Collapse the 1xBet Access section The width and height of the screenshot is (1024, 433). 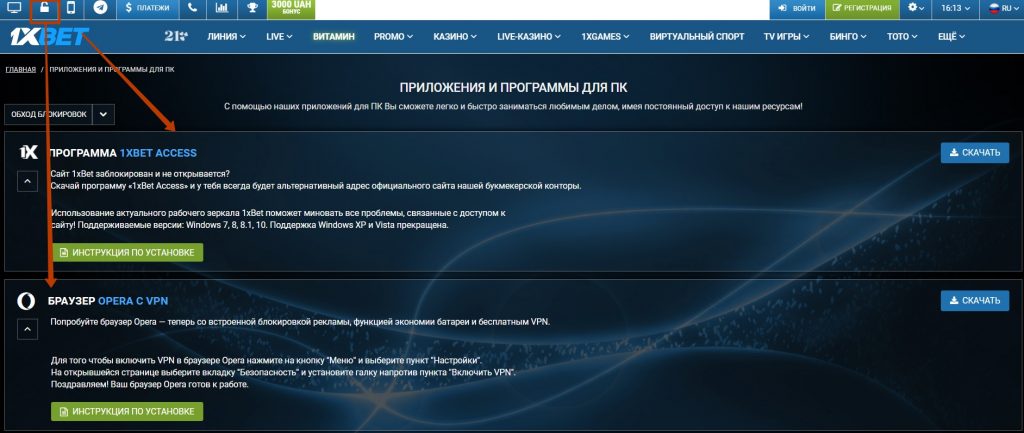[x=27, y=181]
